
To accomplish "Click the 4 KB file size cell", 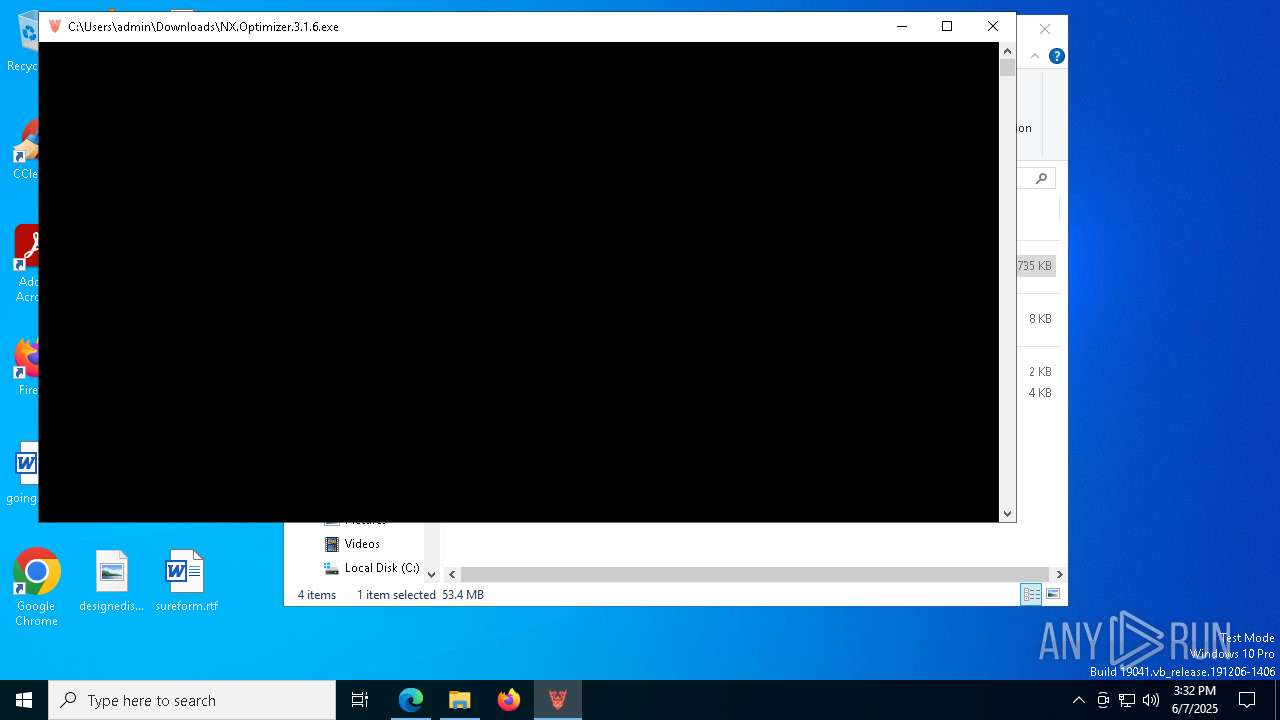I will coord(1040,393).
